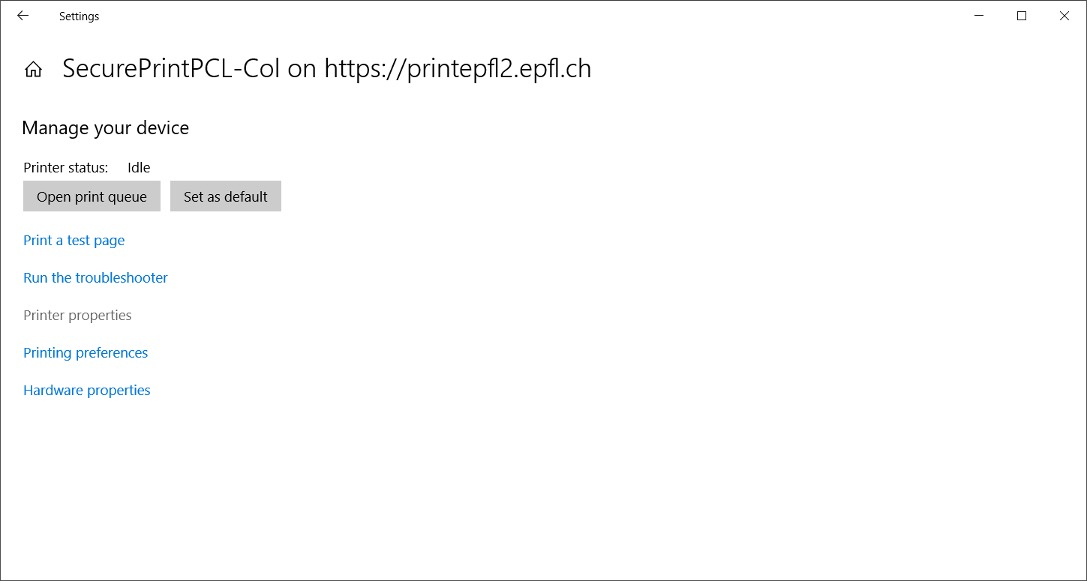Image resolution: width=1087 pixels, height=581 pixels.
Task: Open the grayed-out Printer properties link
Action: (x=77, y=315)
